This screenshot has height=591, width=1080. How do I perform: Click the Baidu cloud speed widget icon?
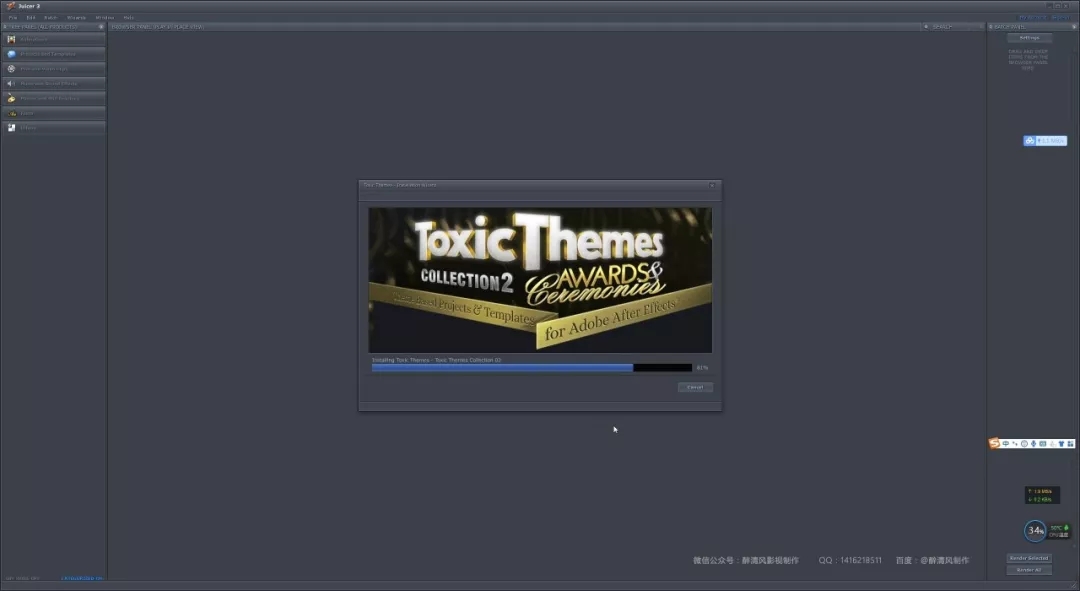1029,141
